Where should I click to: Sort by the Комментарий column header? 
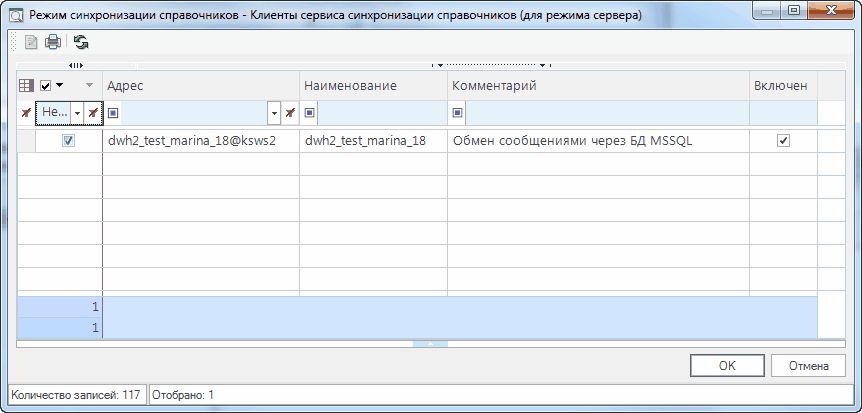click(x=597, y=86)
